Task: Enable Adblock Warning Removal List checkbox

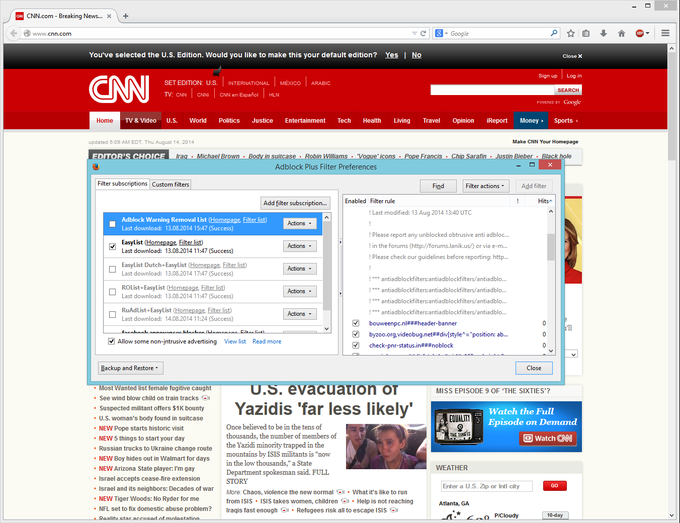Action: [112, 224]
